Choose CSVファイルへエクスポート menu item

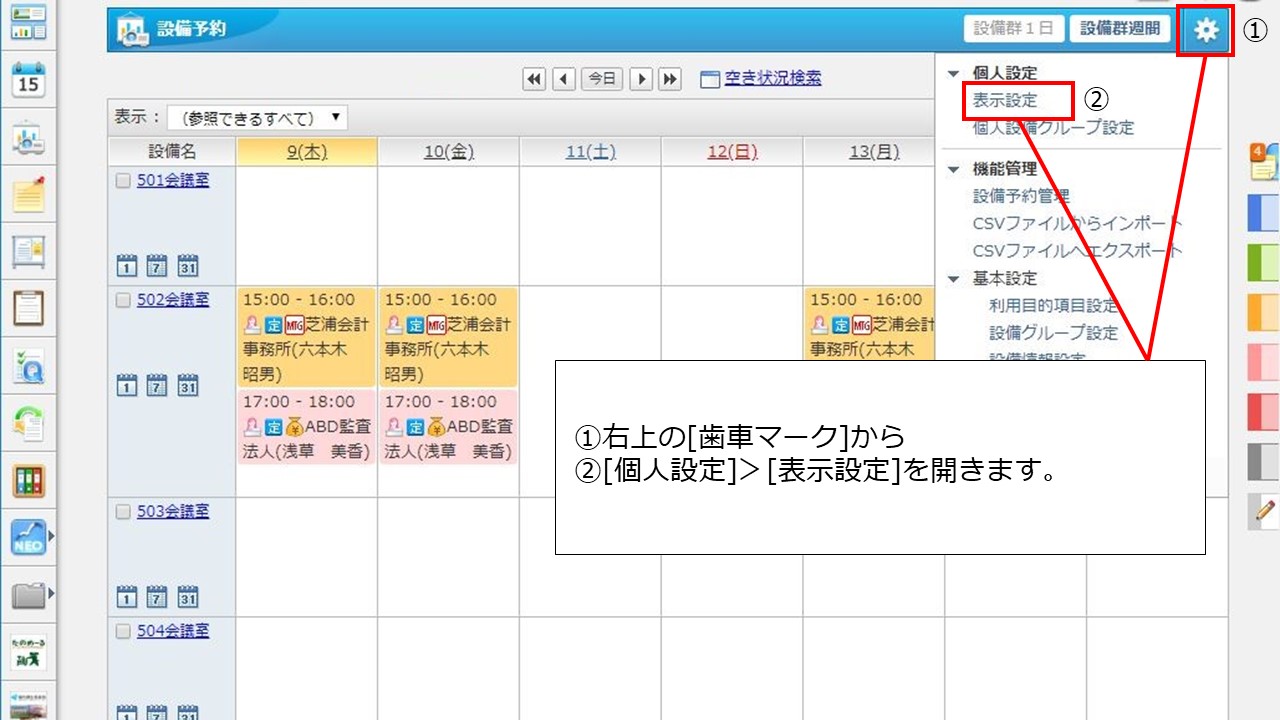point(1077,251)
